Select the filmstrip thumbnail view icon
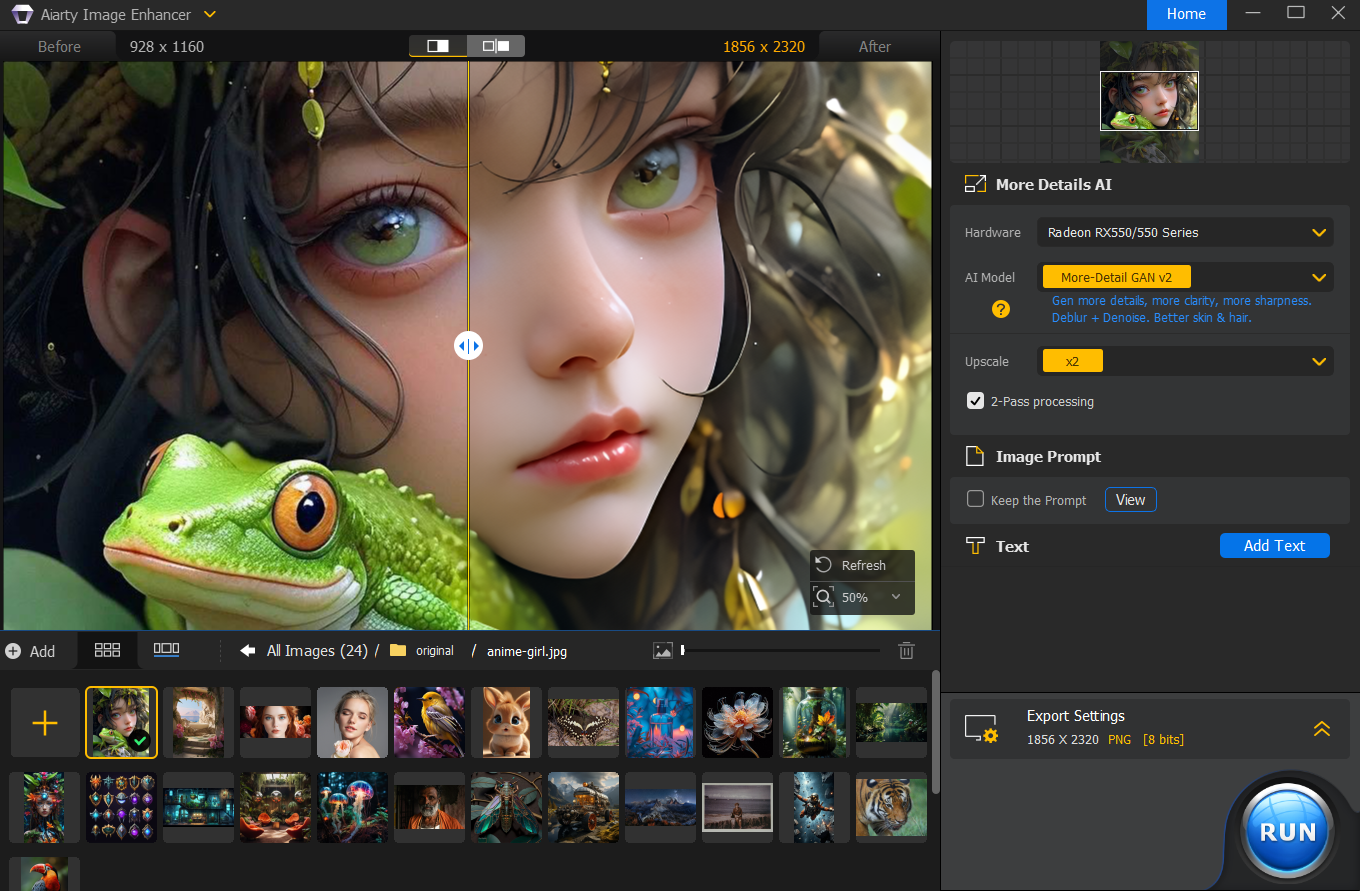1360x891 pixels. coord(166,650)
